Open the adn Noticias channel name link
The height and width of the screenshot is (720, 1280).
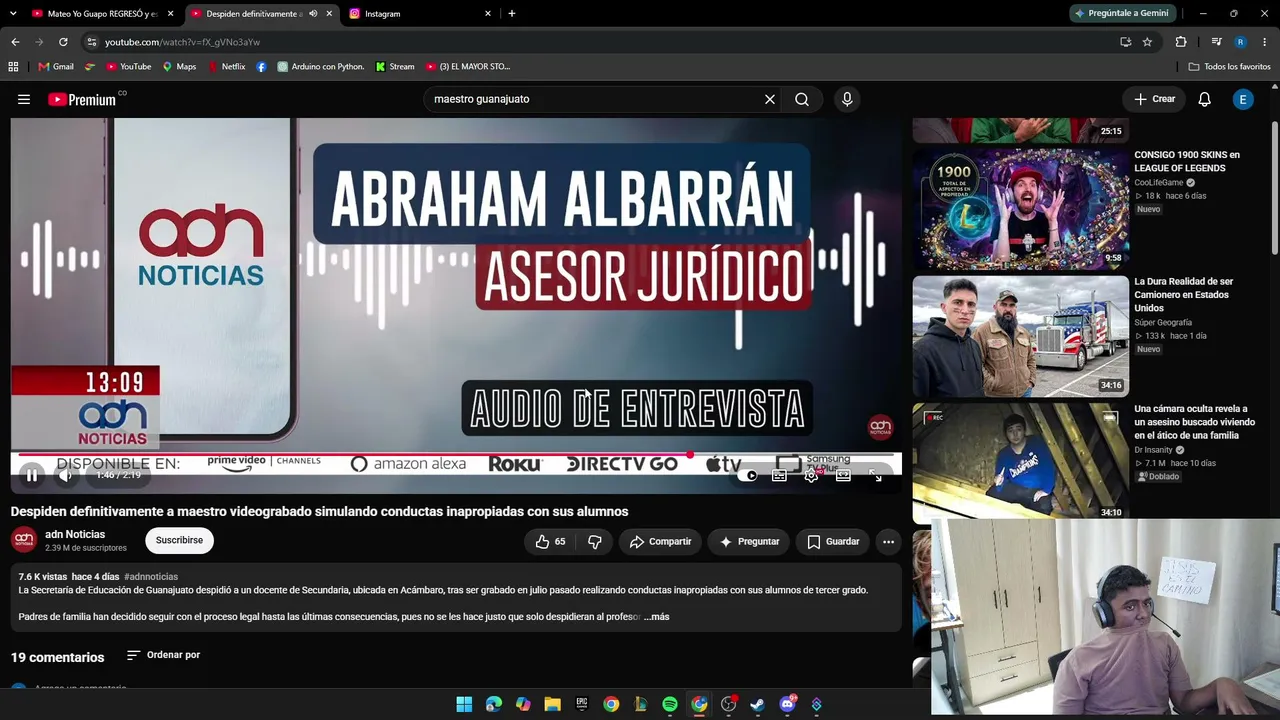click(75, 534)
